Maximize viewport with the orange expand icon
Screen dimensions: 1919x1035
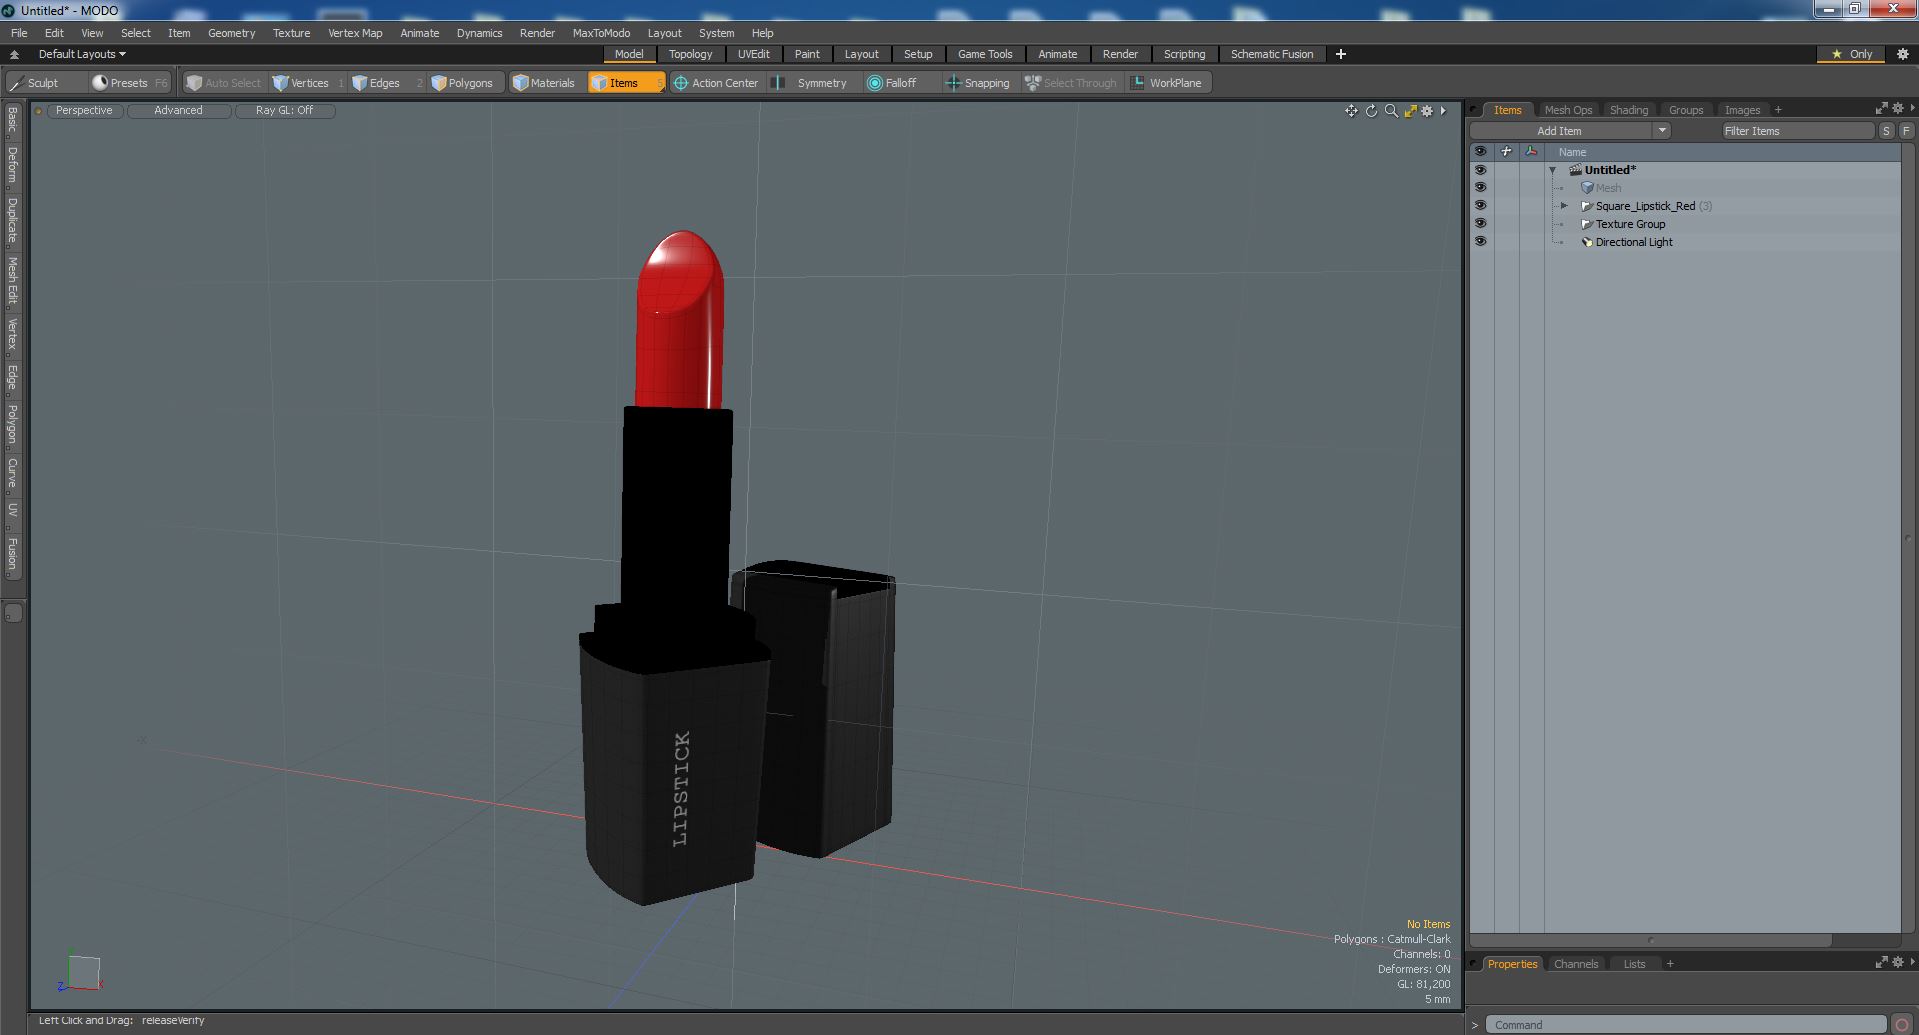pyautogui.click(x=1410, y=111)
